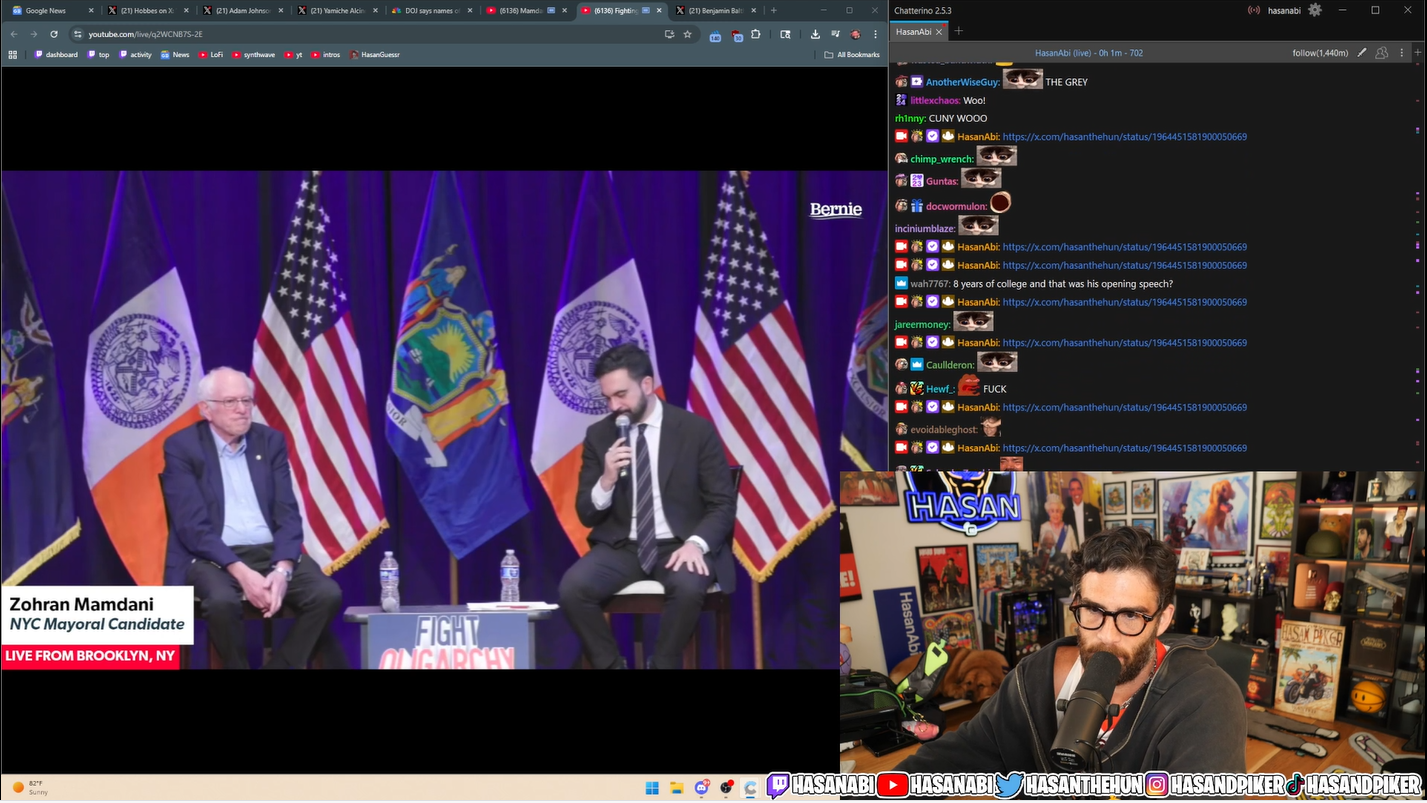Go back in the Chrome browser
Screen dimensions: 1427x803
[13, 34]
